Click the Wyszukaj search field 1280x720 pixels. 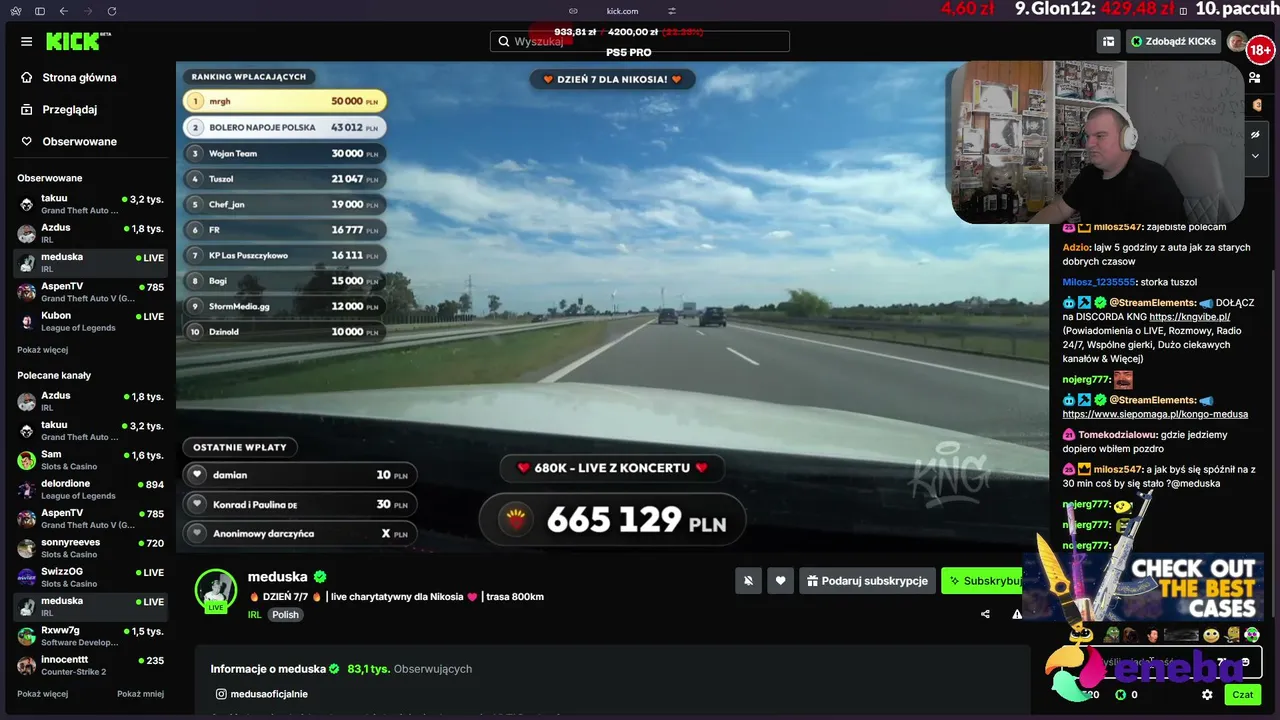click(x=640, y=41)
